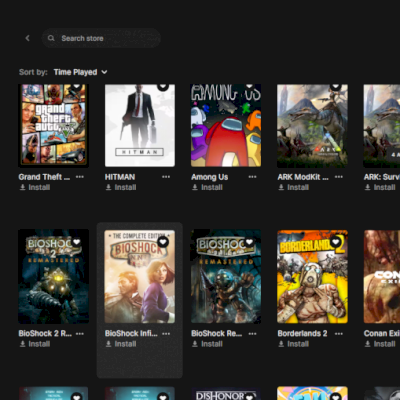Install HITMAN

click(x=121, y=187)
